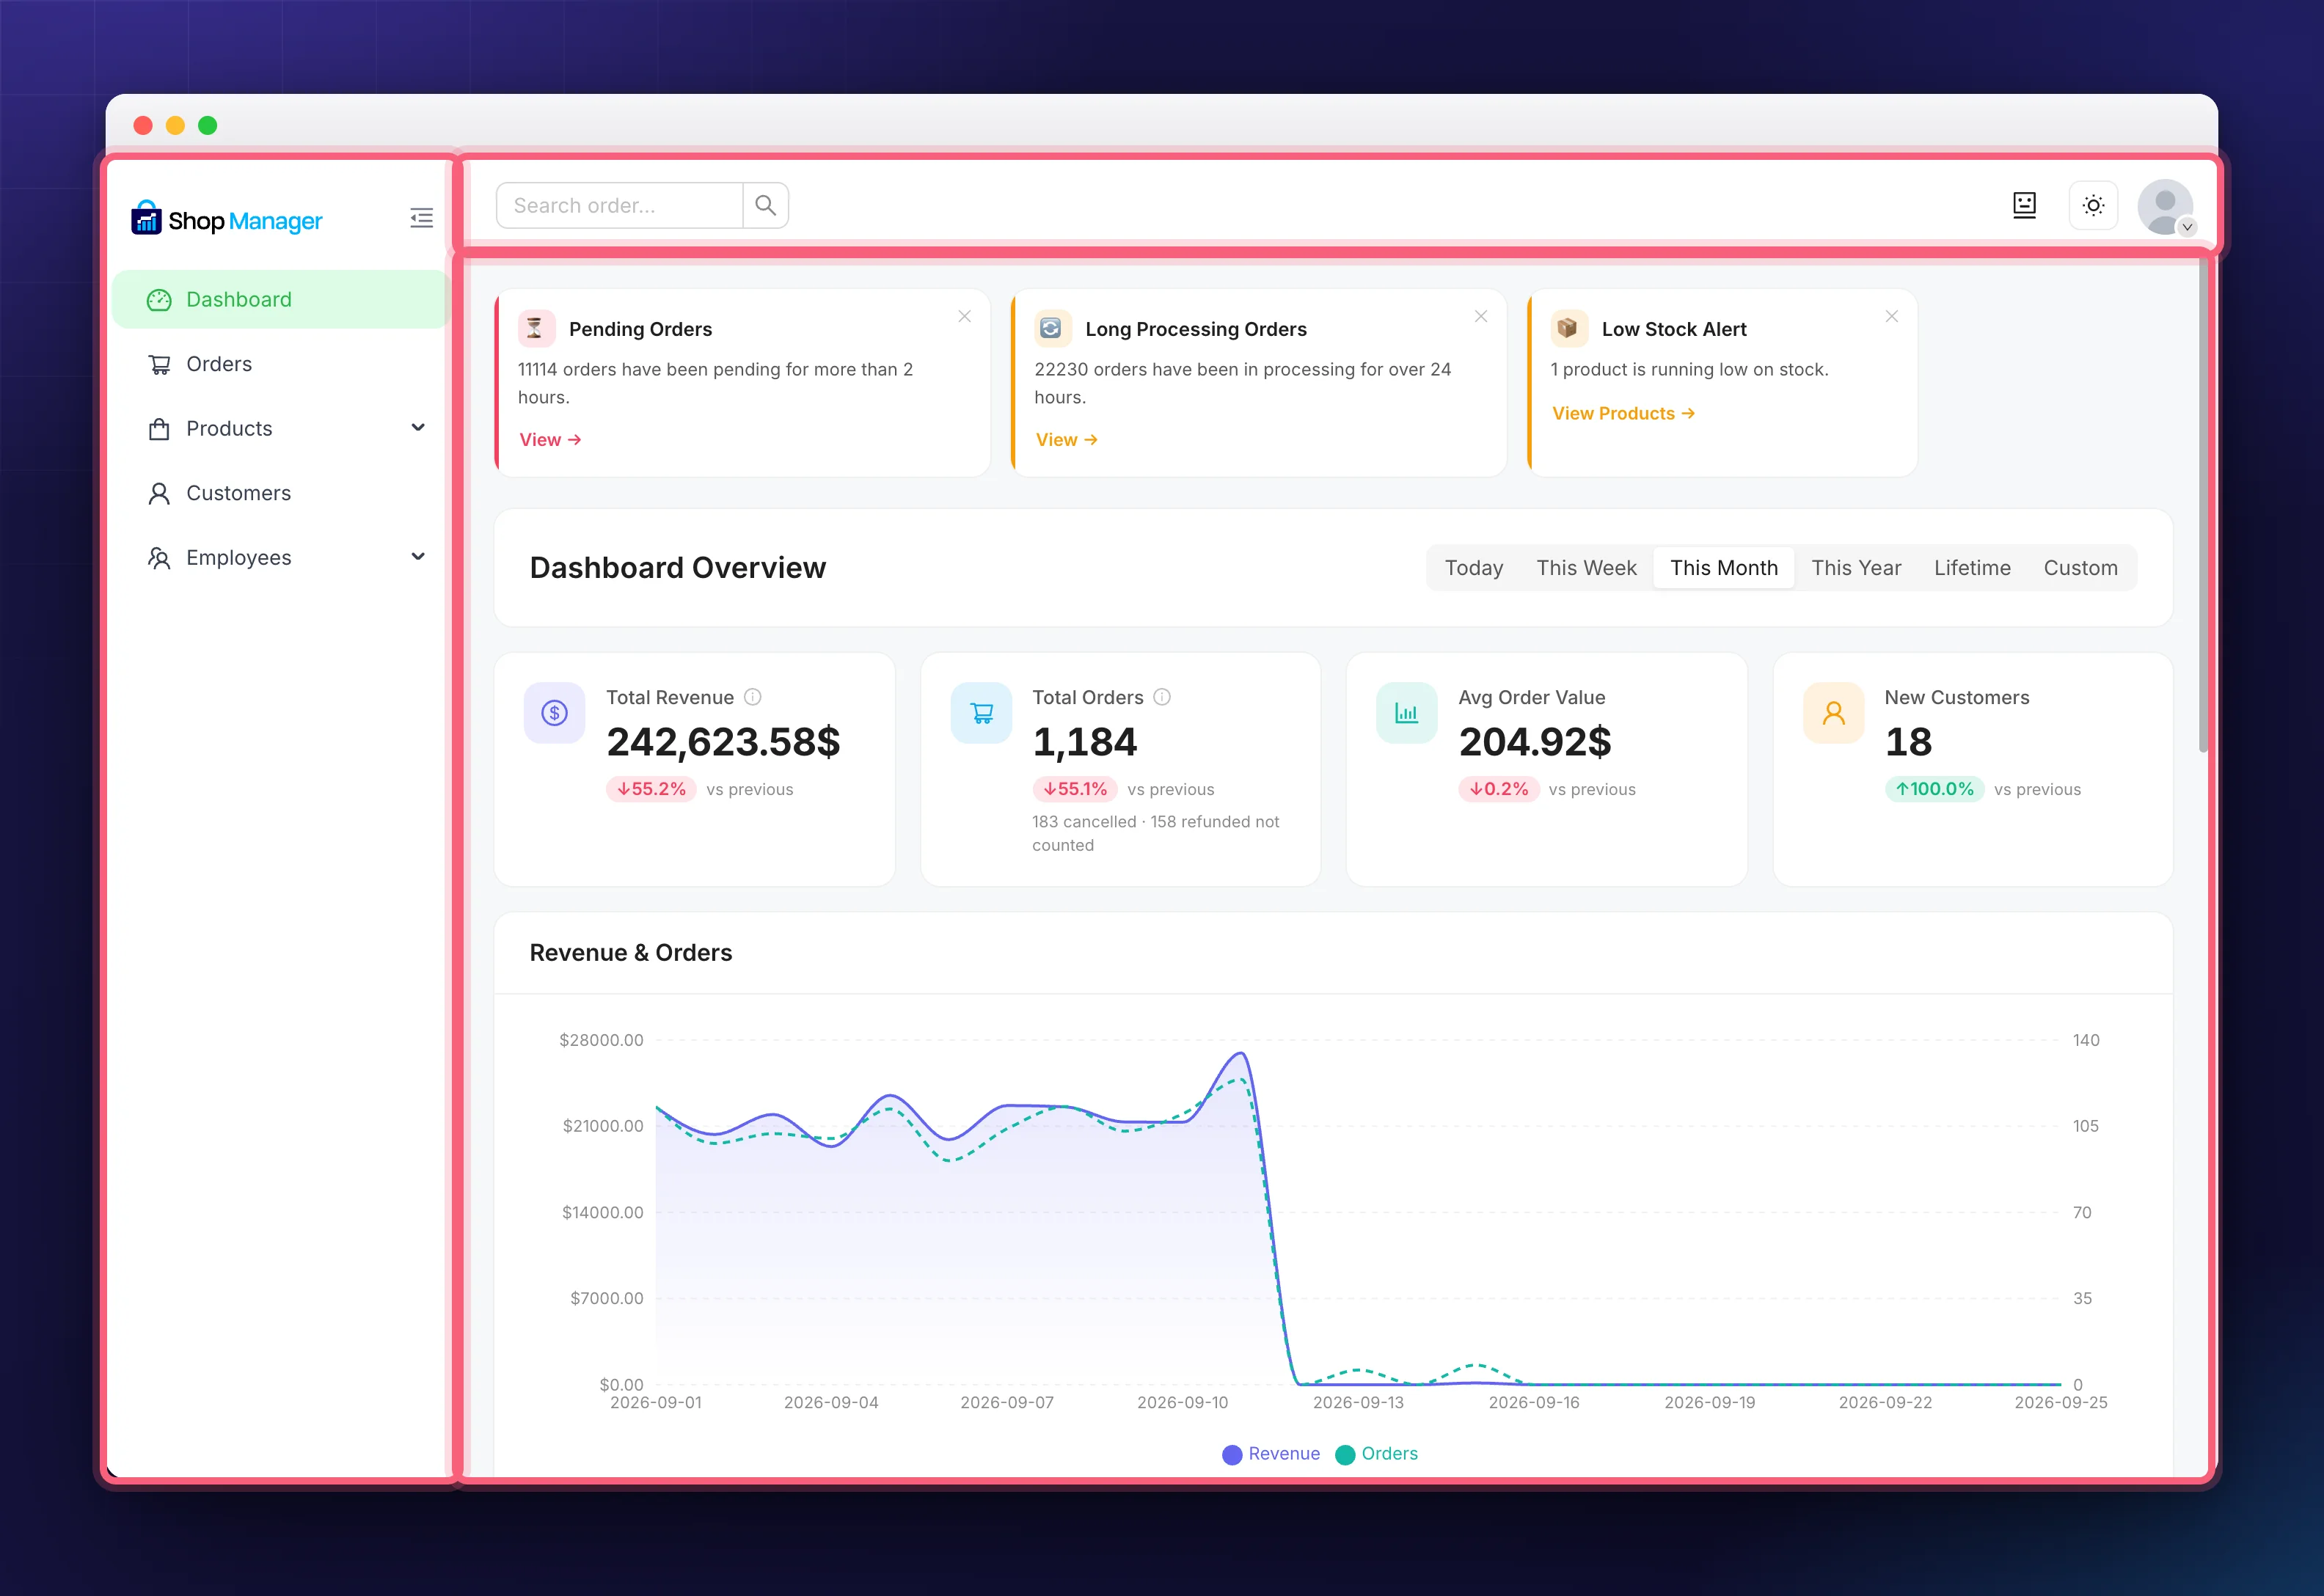Click the ↓0.2% change badge
Image resolution: width=2324 pixels, height=1596 pixels.
1498,789
